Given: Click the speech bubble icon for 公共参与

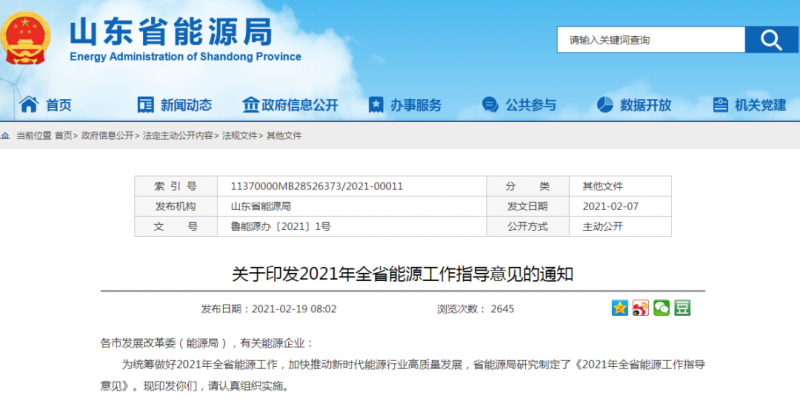Looking at the screenshot, I should tap(490, 105).
